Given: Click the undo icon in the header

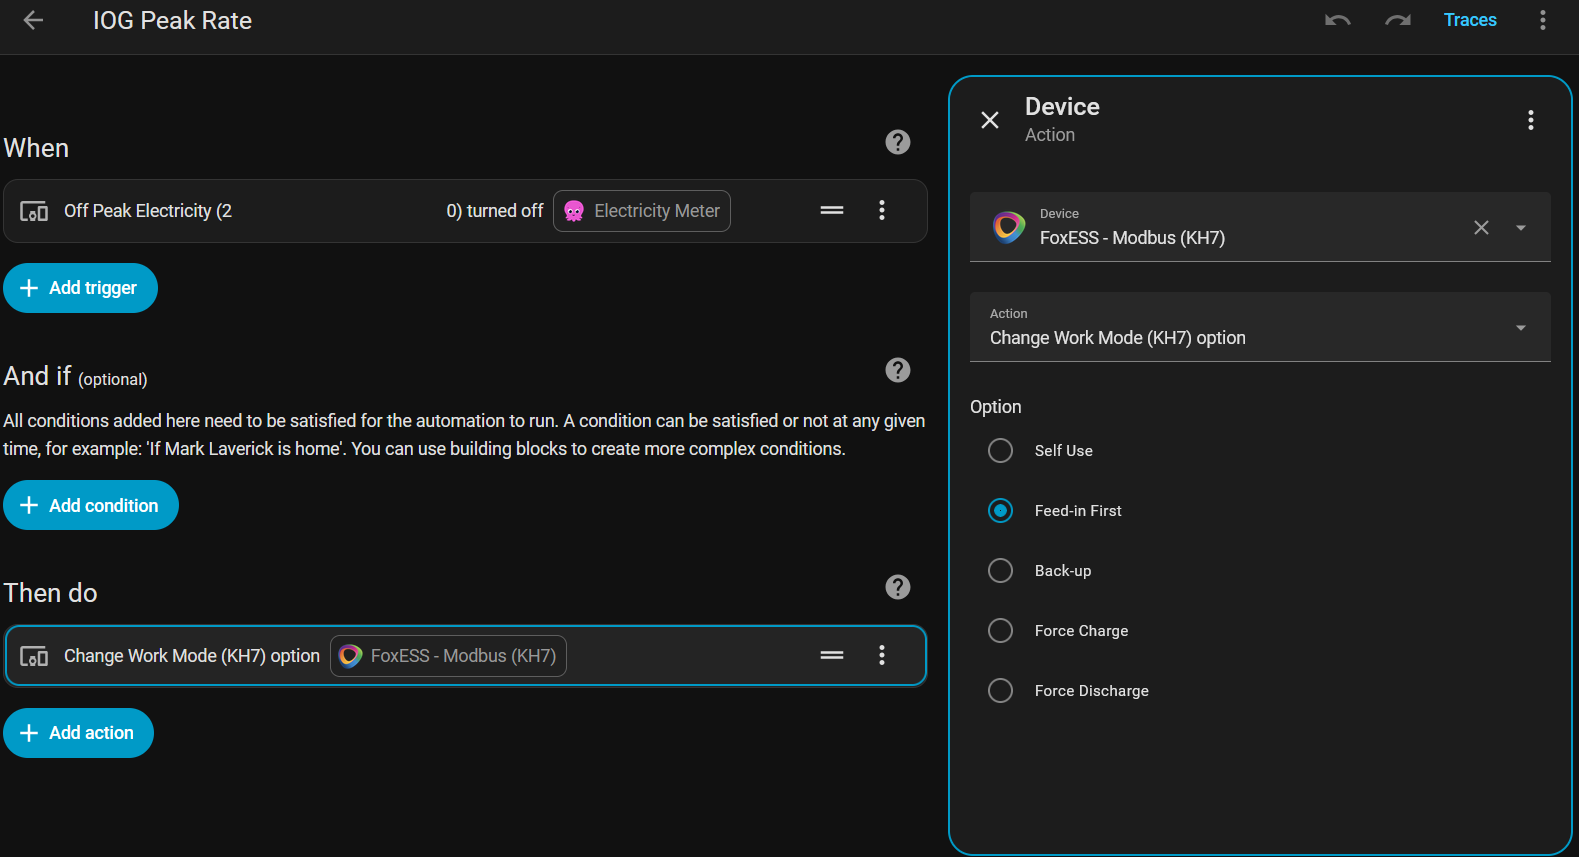Looking at the screenshot, I should coord(1337,20).
